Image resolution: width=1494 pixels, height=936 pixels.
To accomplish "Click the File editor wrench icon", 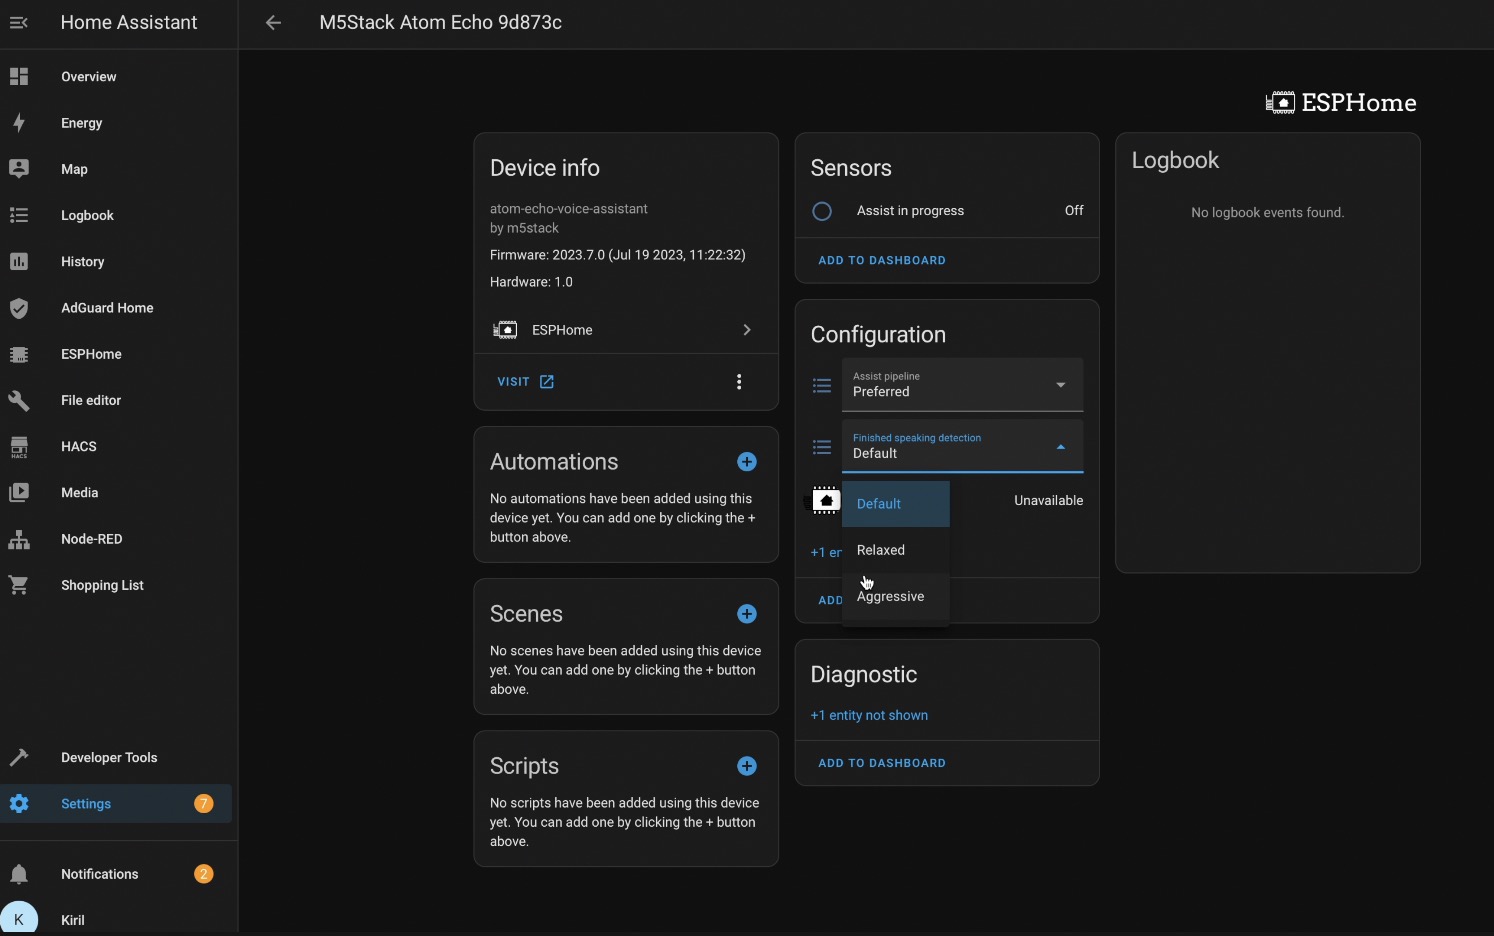I will click(x=19, y=400).
